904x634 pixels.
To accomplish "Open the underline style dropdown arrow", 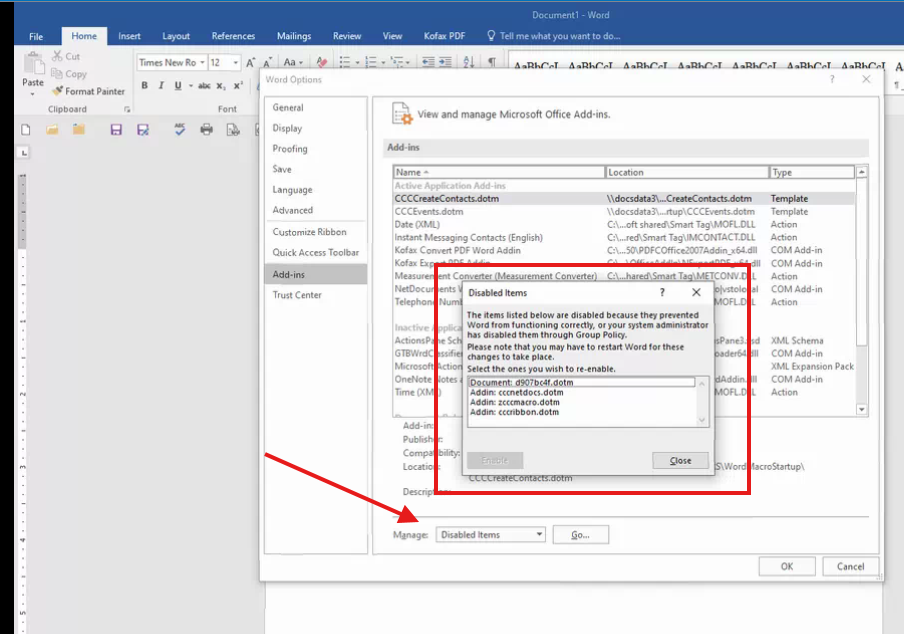I will point(190,85).
